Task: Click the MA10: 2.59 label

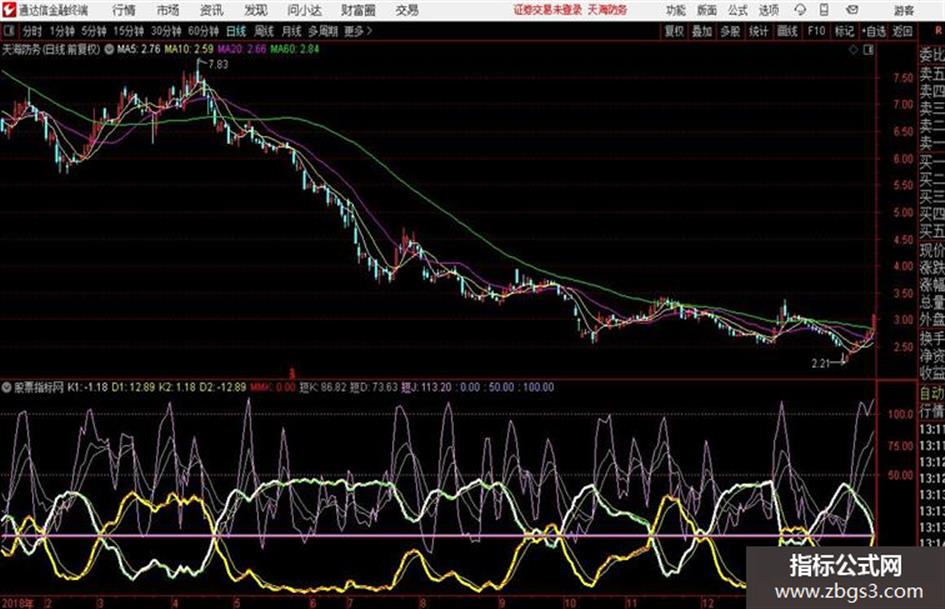Action: pyautogui.click(x=189, y=49)
